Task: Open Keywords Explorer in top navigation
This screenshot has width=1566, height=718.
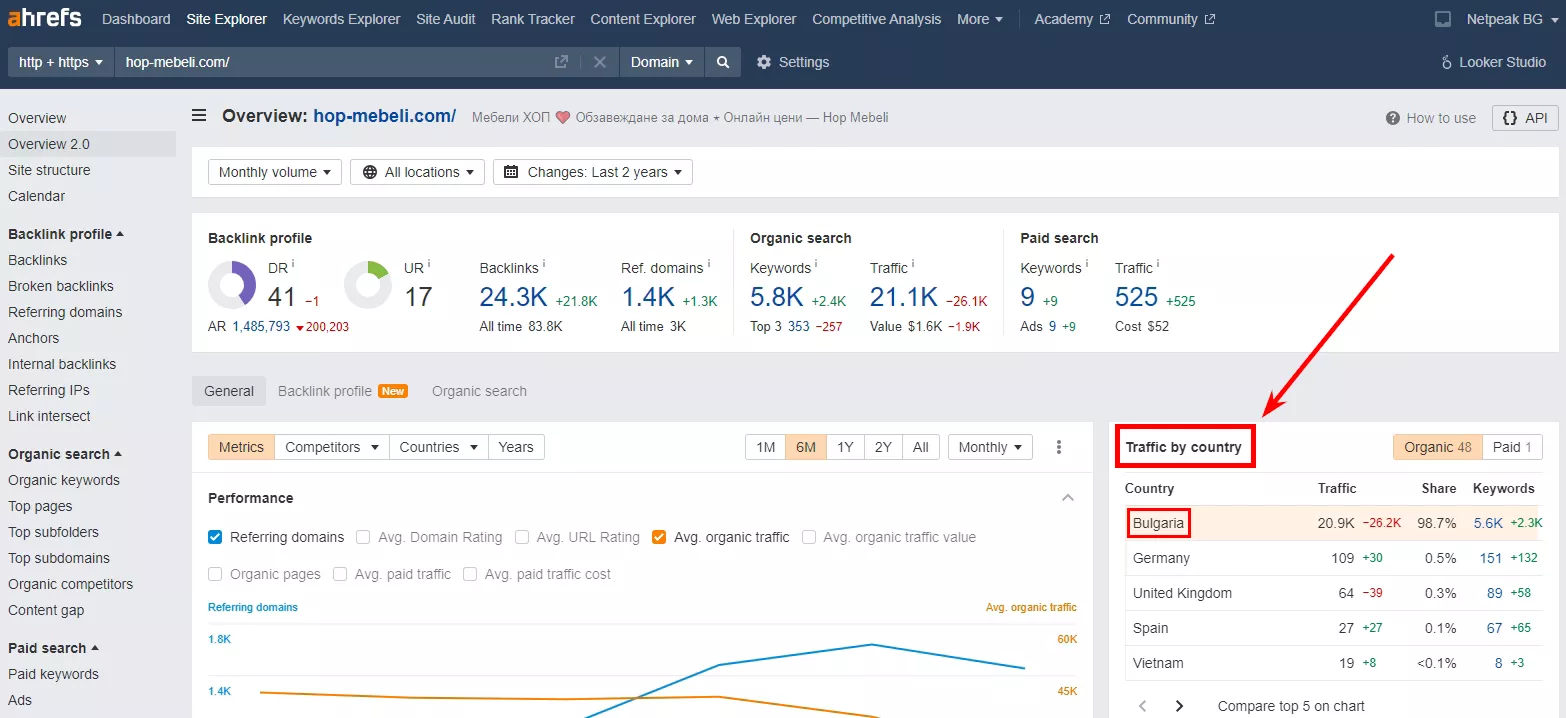Action: click(341, 19)
